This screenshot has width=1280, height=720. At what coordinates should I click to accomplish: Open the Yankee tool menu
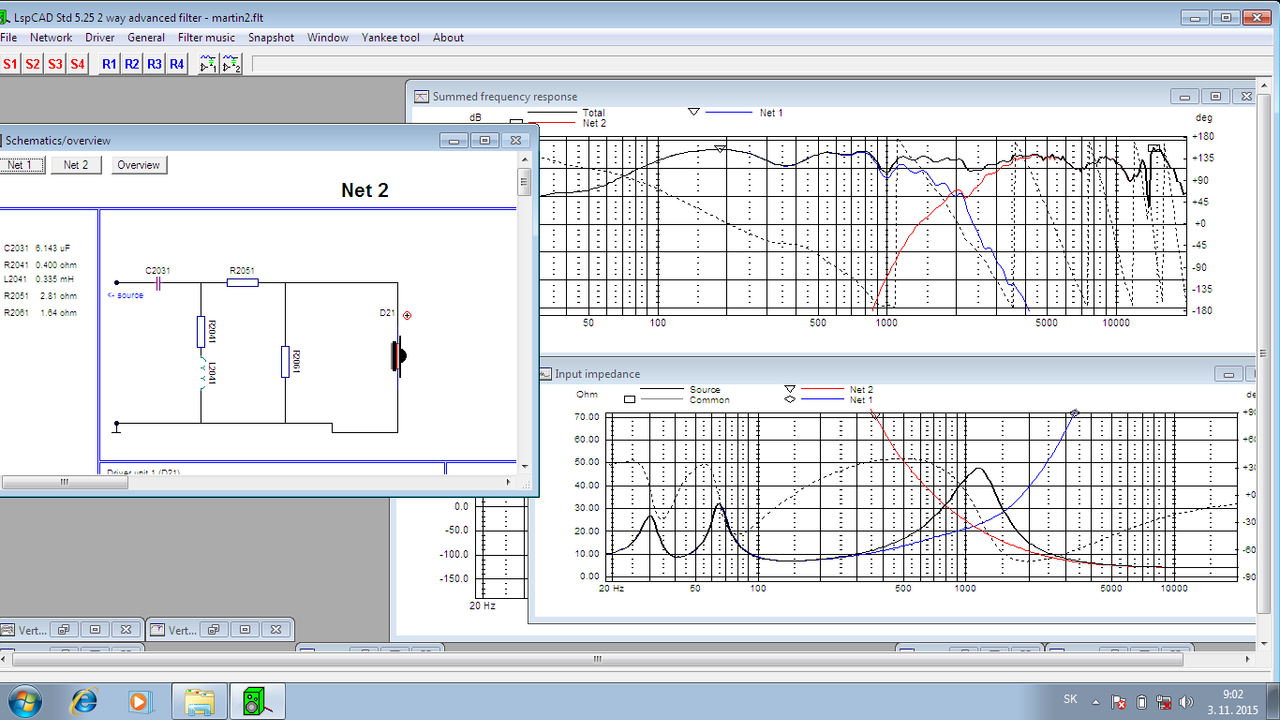click(389, 37)
